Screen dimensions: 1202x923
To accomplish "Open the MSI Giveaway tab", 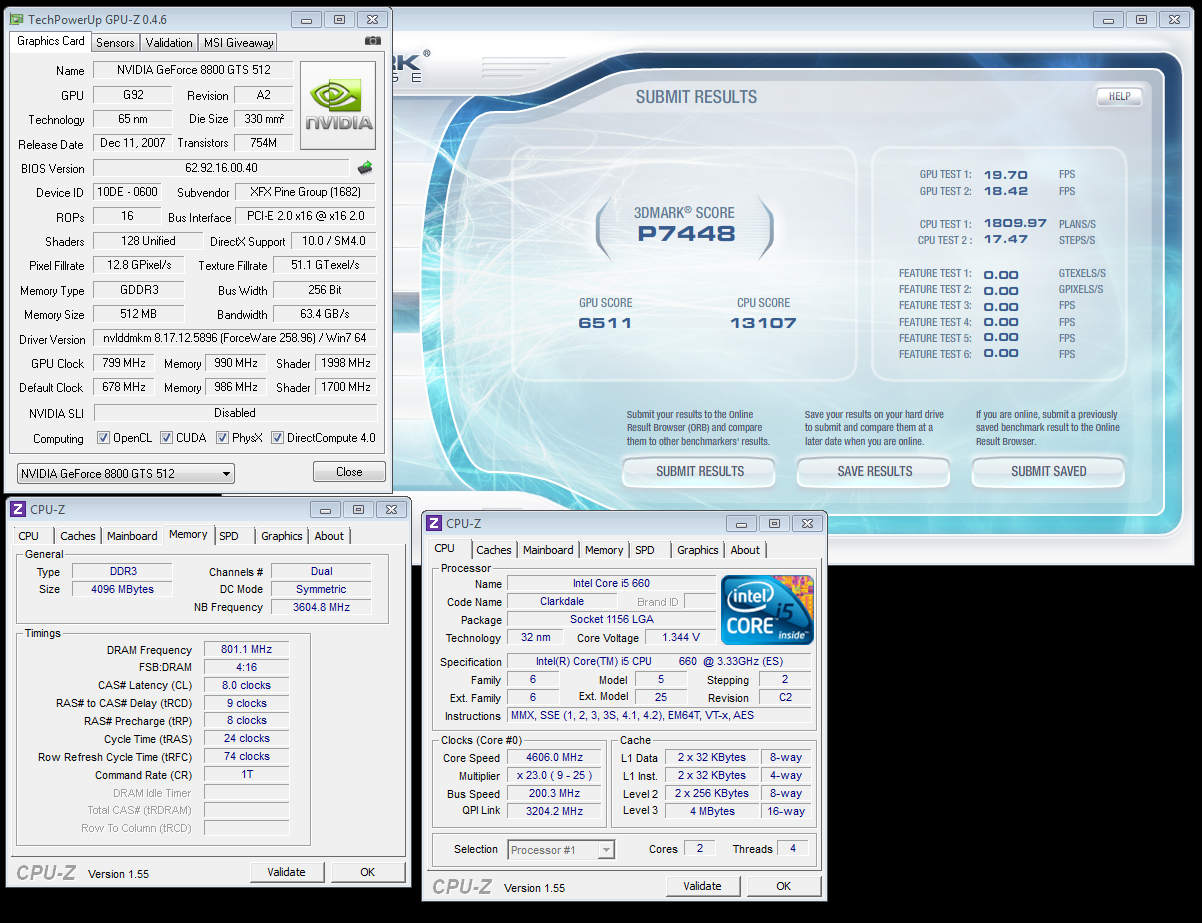I will pyautogui.click(x=238, y=43).
